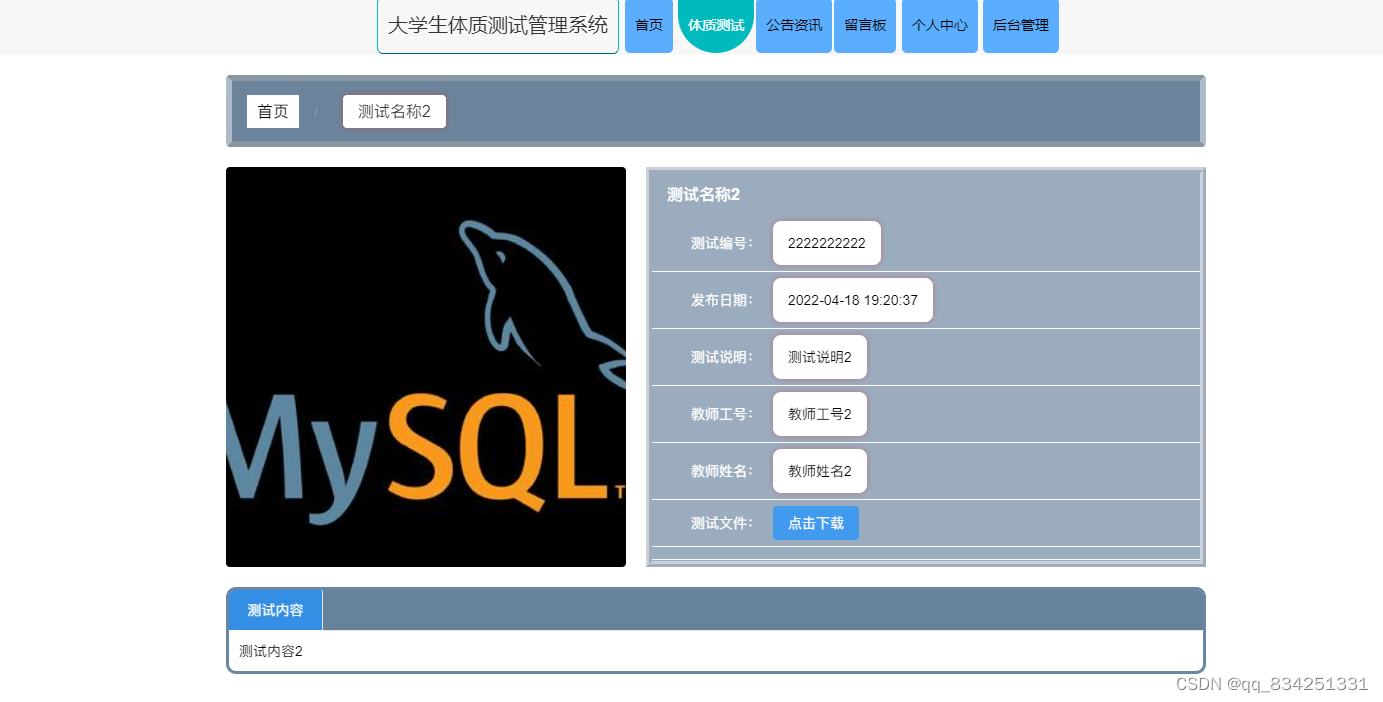The width and height of the screenshot is (1383, 702).
Task: Click the 测试内容2 content text
Action: click(271, 651)
